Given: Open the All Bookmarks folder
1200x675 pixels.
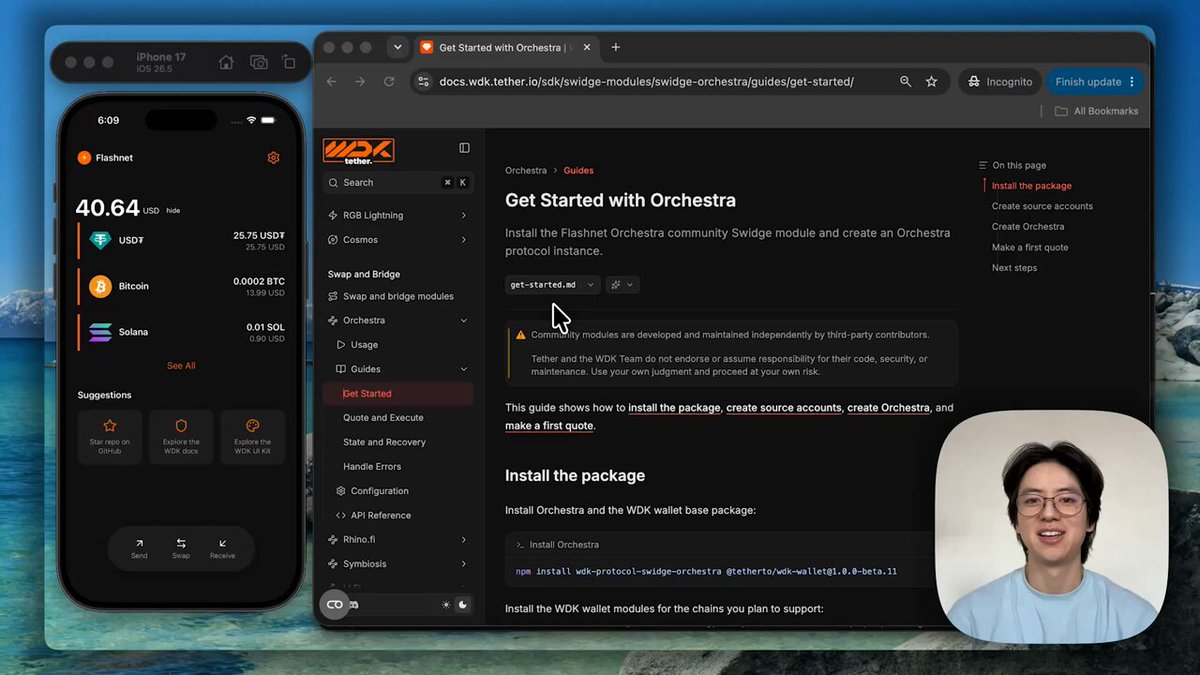Looking at the screenshot, I should [x=1096, y=111].
